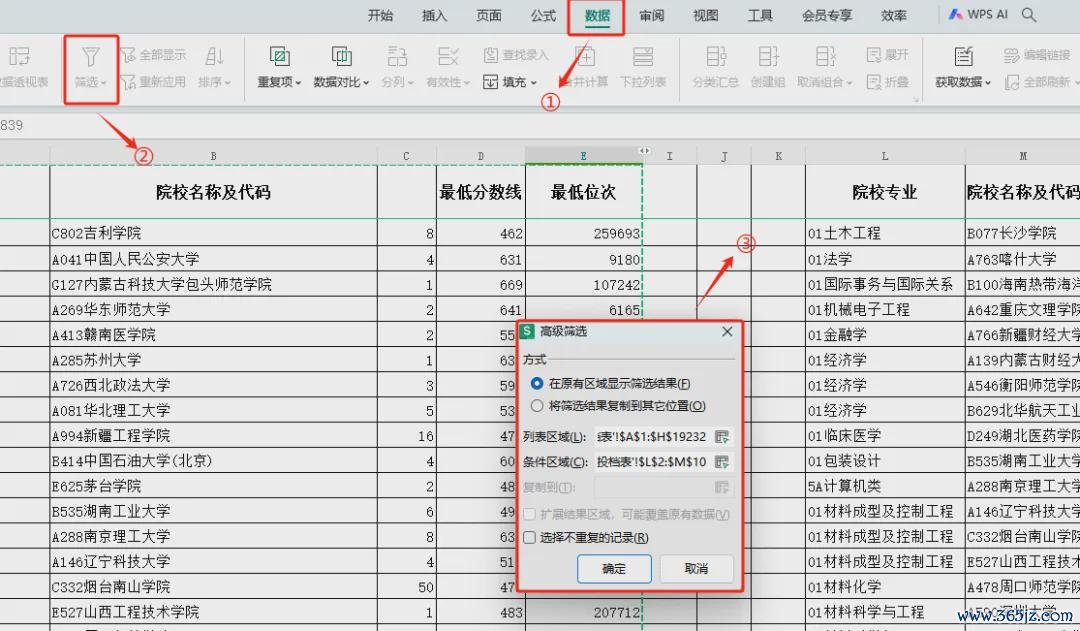Select column E header
Screen dimensions: 1080x631
click(583, 156)
